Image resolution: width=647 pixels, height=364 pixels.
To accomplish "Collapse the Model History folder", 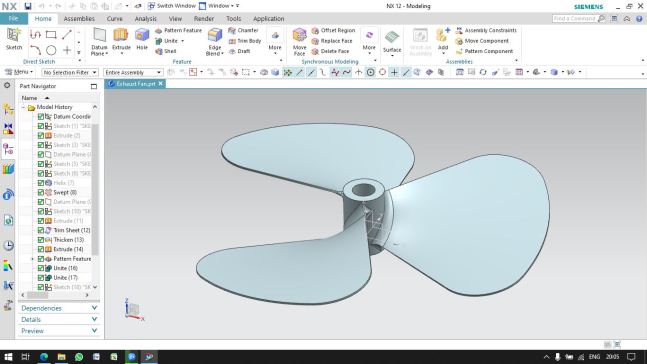I will (x=24, y=107).
